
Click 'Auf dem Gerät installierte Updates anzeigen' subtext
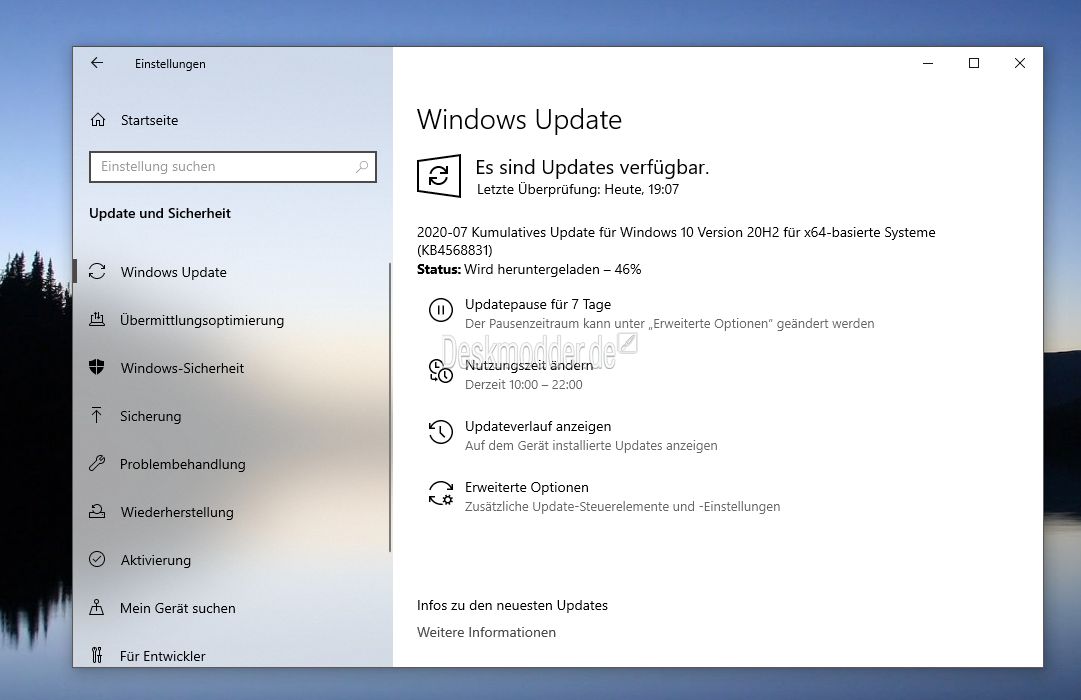click(591, 446)
